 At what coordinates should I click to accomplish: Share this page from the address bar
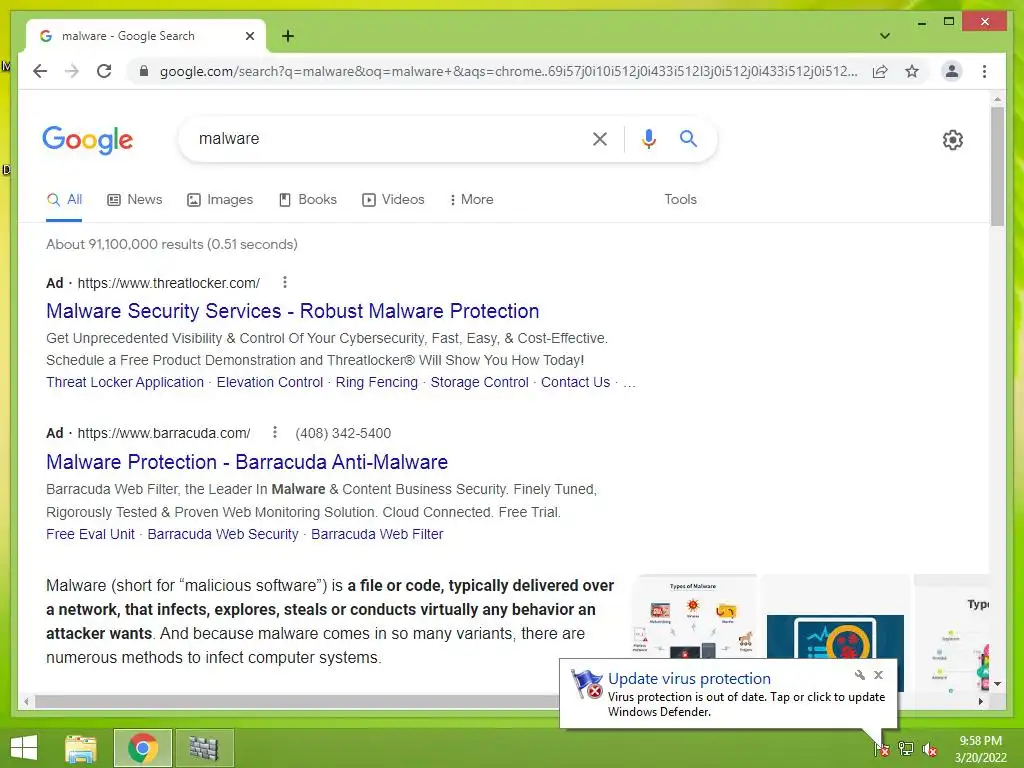coord(880,71)
